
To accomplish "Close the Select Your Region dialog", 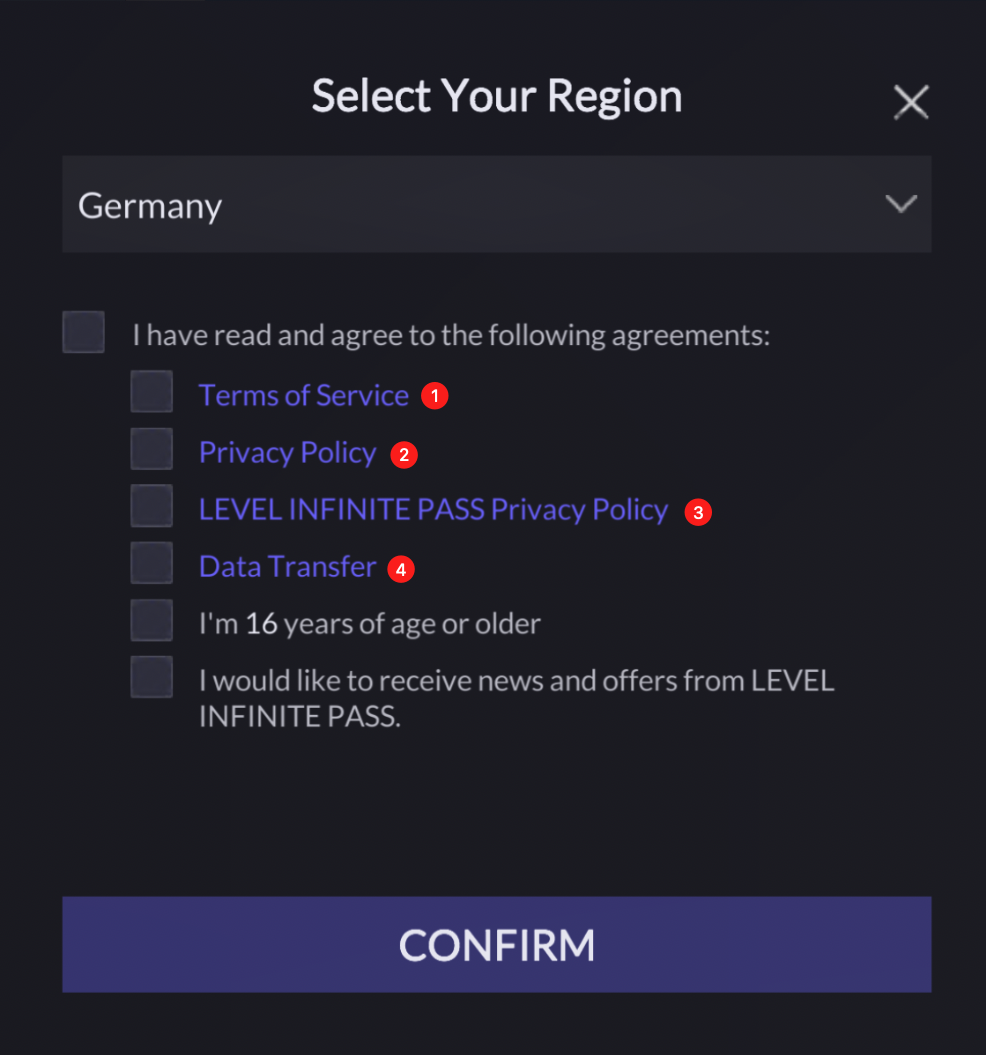I will point(910,101).
